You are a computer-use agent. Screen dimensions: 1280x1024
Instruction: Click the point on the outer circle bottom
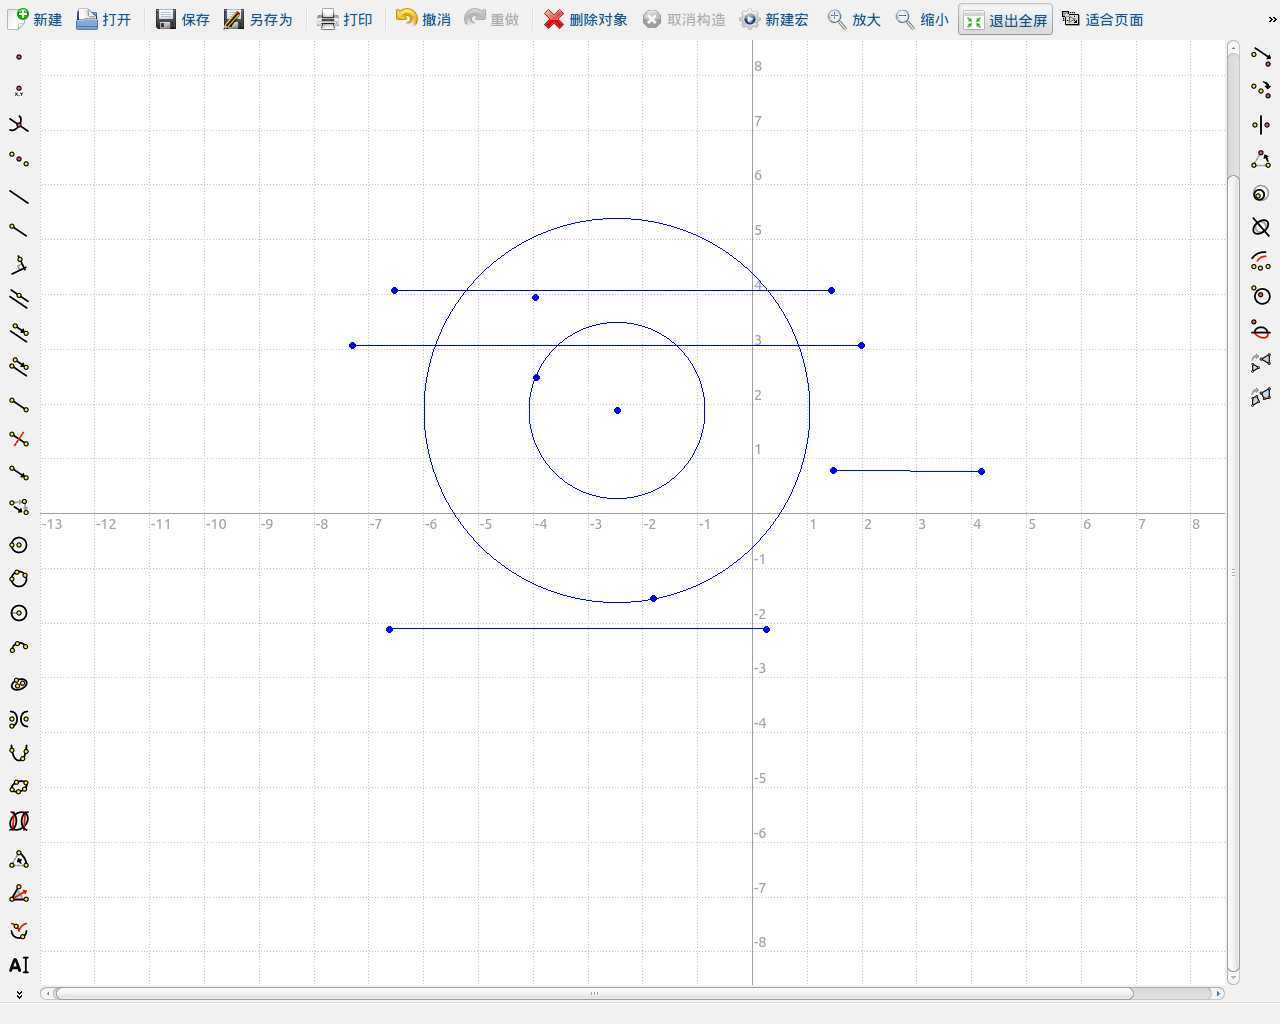[654, 598]
